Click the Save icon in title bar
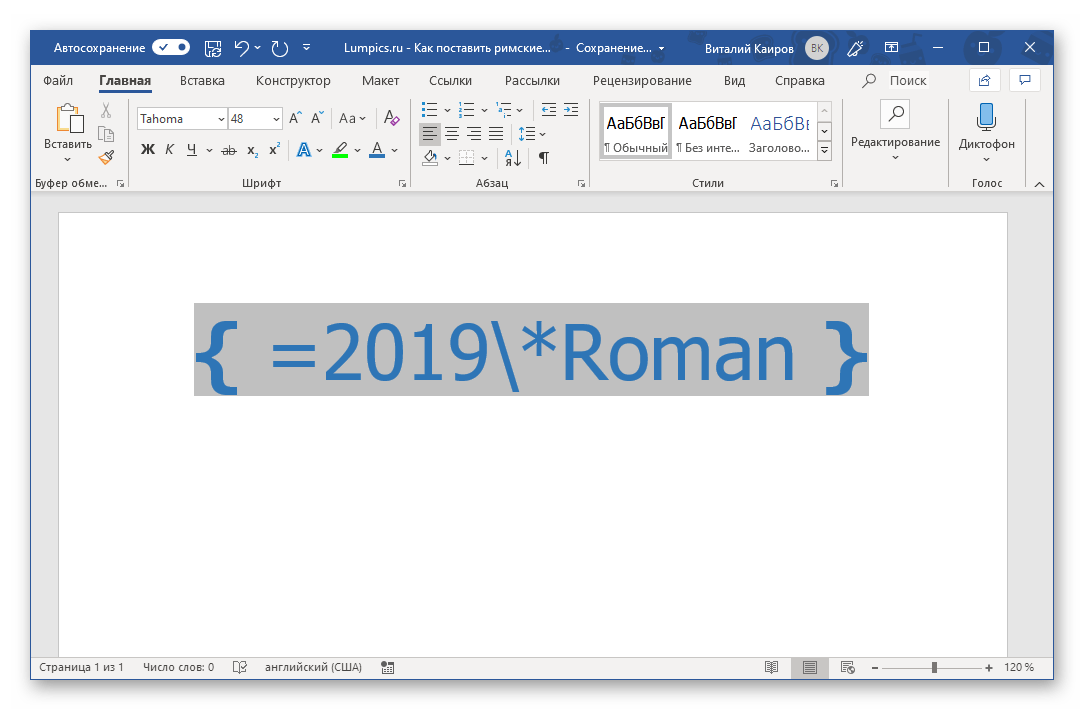This screenshot has height=710, width=1084. click(x=213, y=48)
